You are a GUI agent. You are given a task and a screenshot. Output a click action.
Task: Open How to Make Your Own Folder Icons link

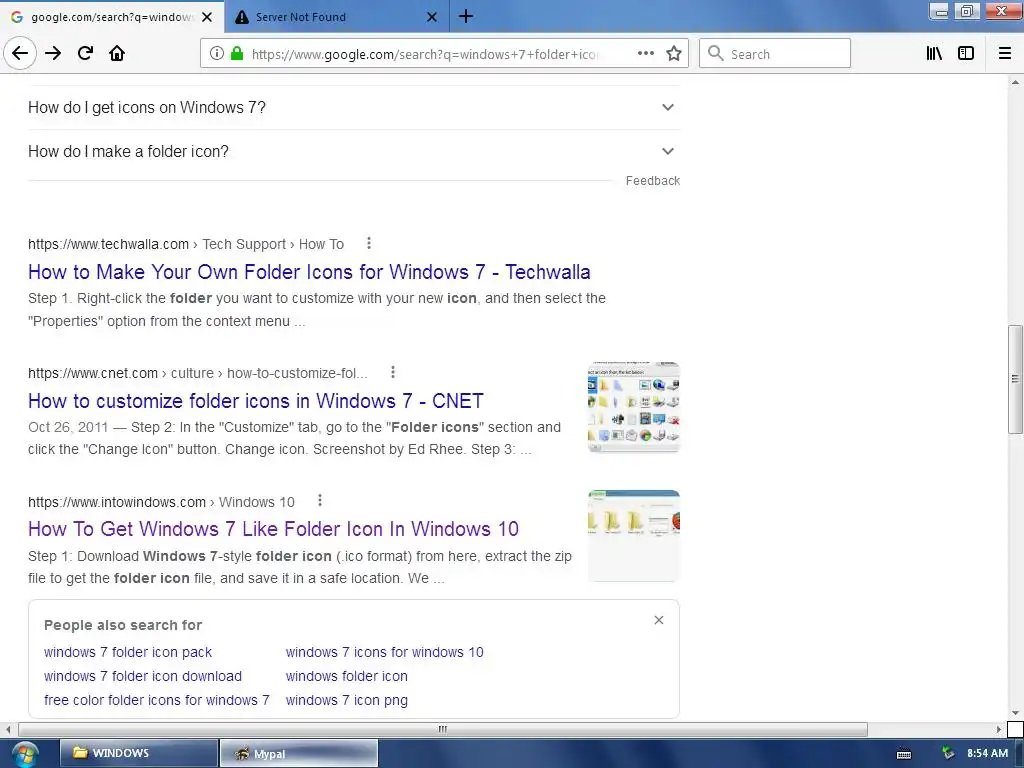pos(309,272)
